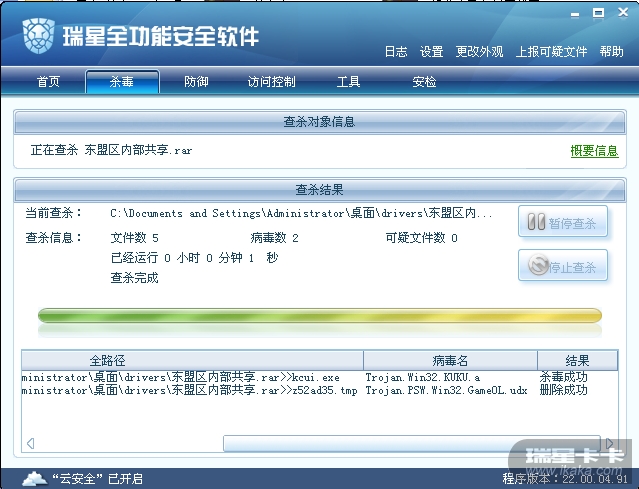
Task: Select the 工具 tab
Action: point(348,82)
